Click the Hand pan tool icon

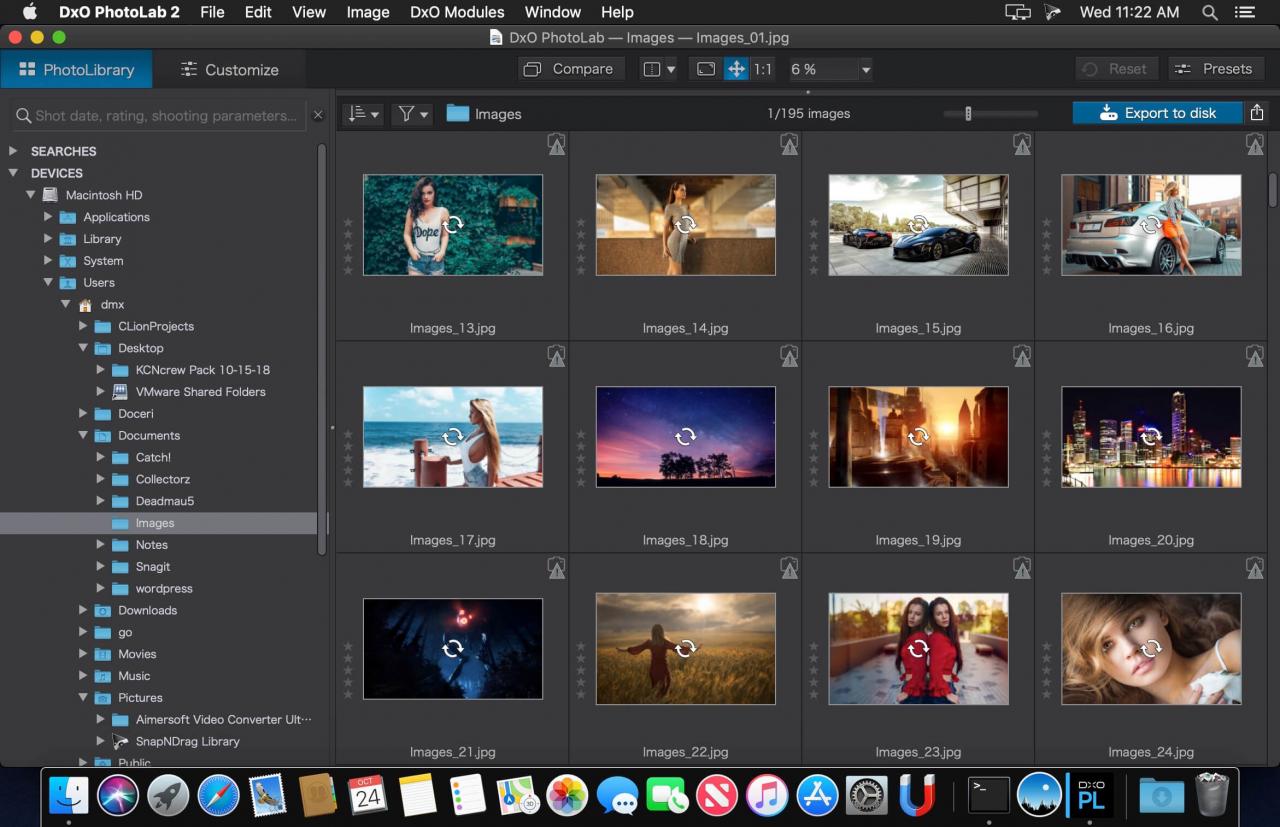[x=735, y=69]
